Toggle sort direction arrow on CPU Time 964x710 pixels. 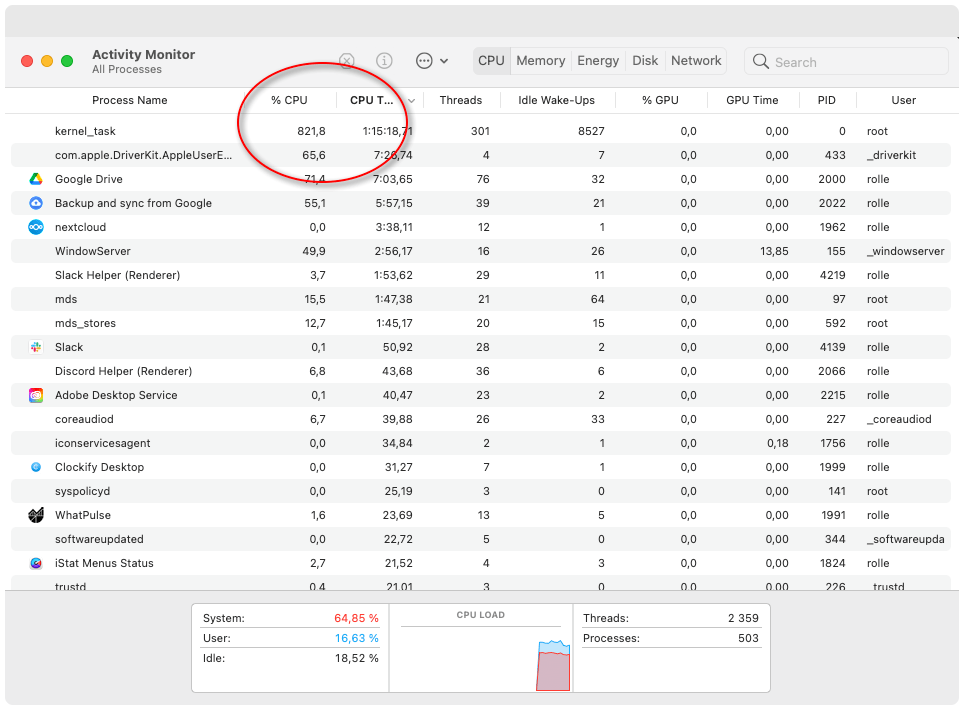pos(412,101)
